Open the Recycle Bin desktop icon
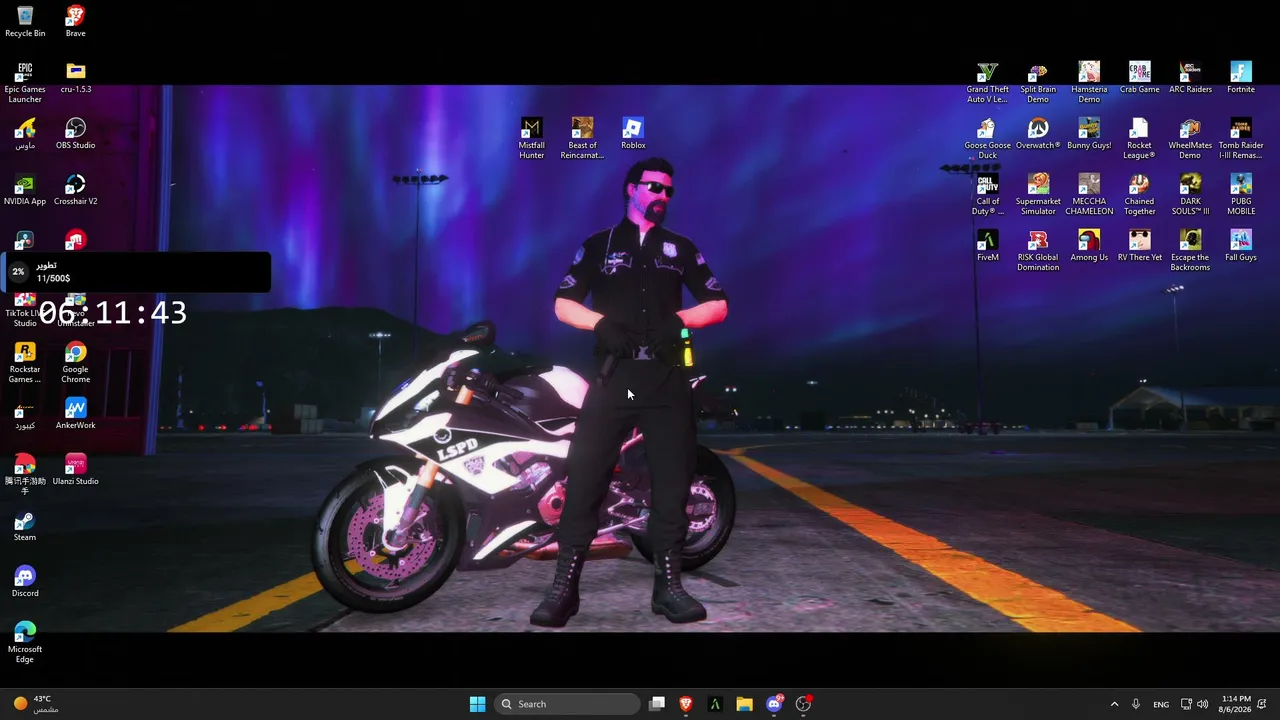This screenshot has width=1280, height=720. [25, 21]
